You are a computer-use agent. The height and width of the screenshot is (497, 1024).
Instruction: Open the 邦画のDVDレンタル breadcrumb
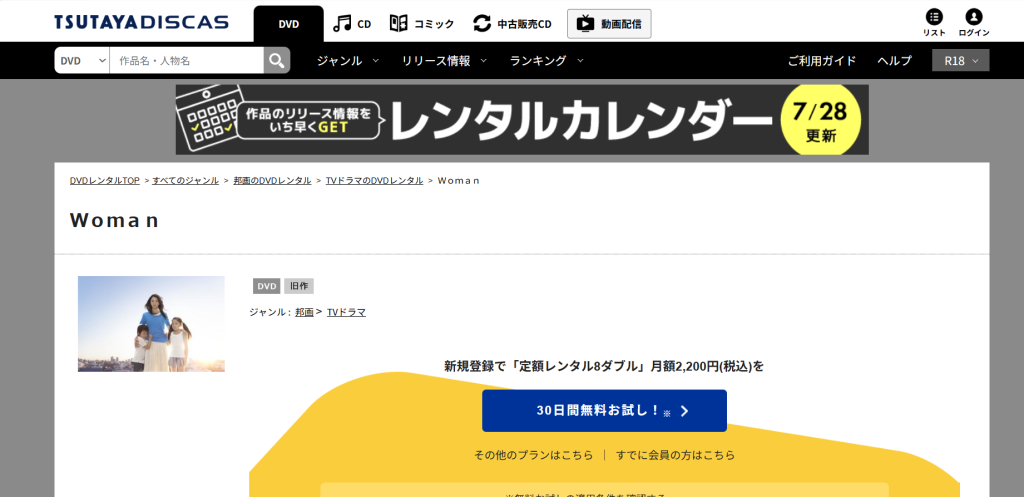pos(272,181)
